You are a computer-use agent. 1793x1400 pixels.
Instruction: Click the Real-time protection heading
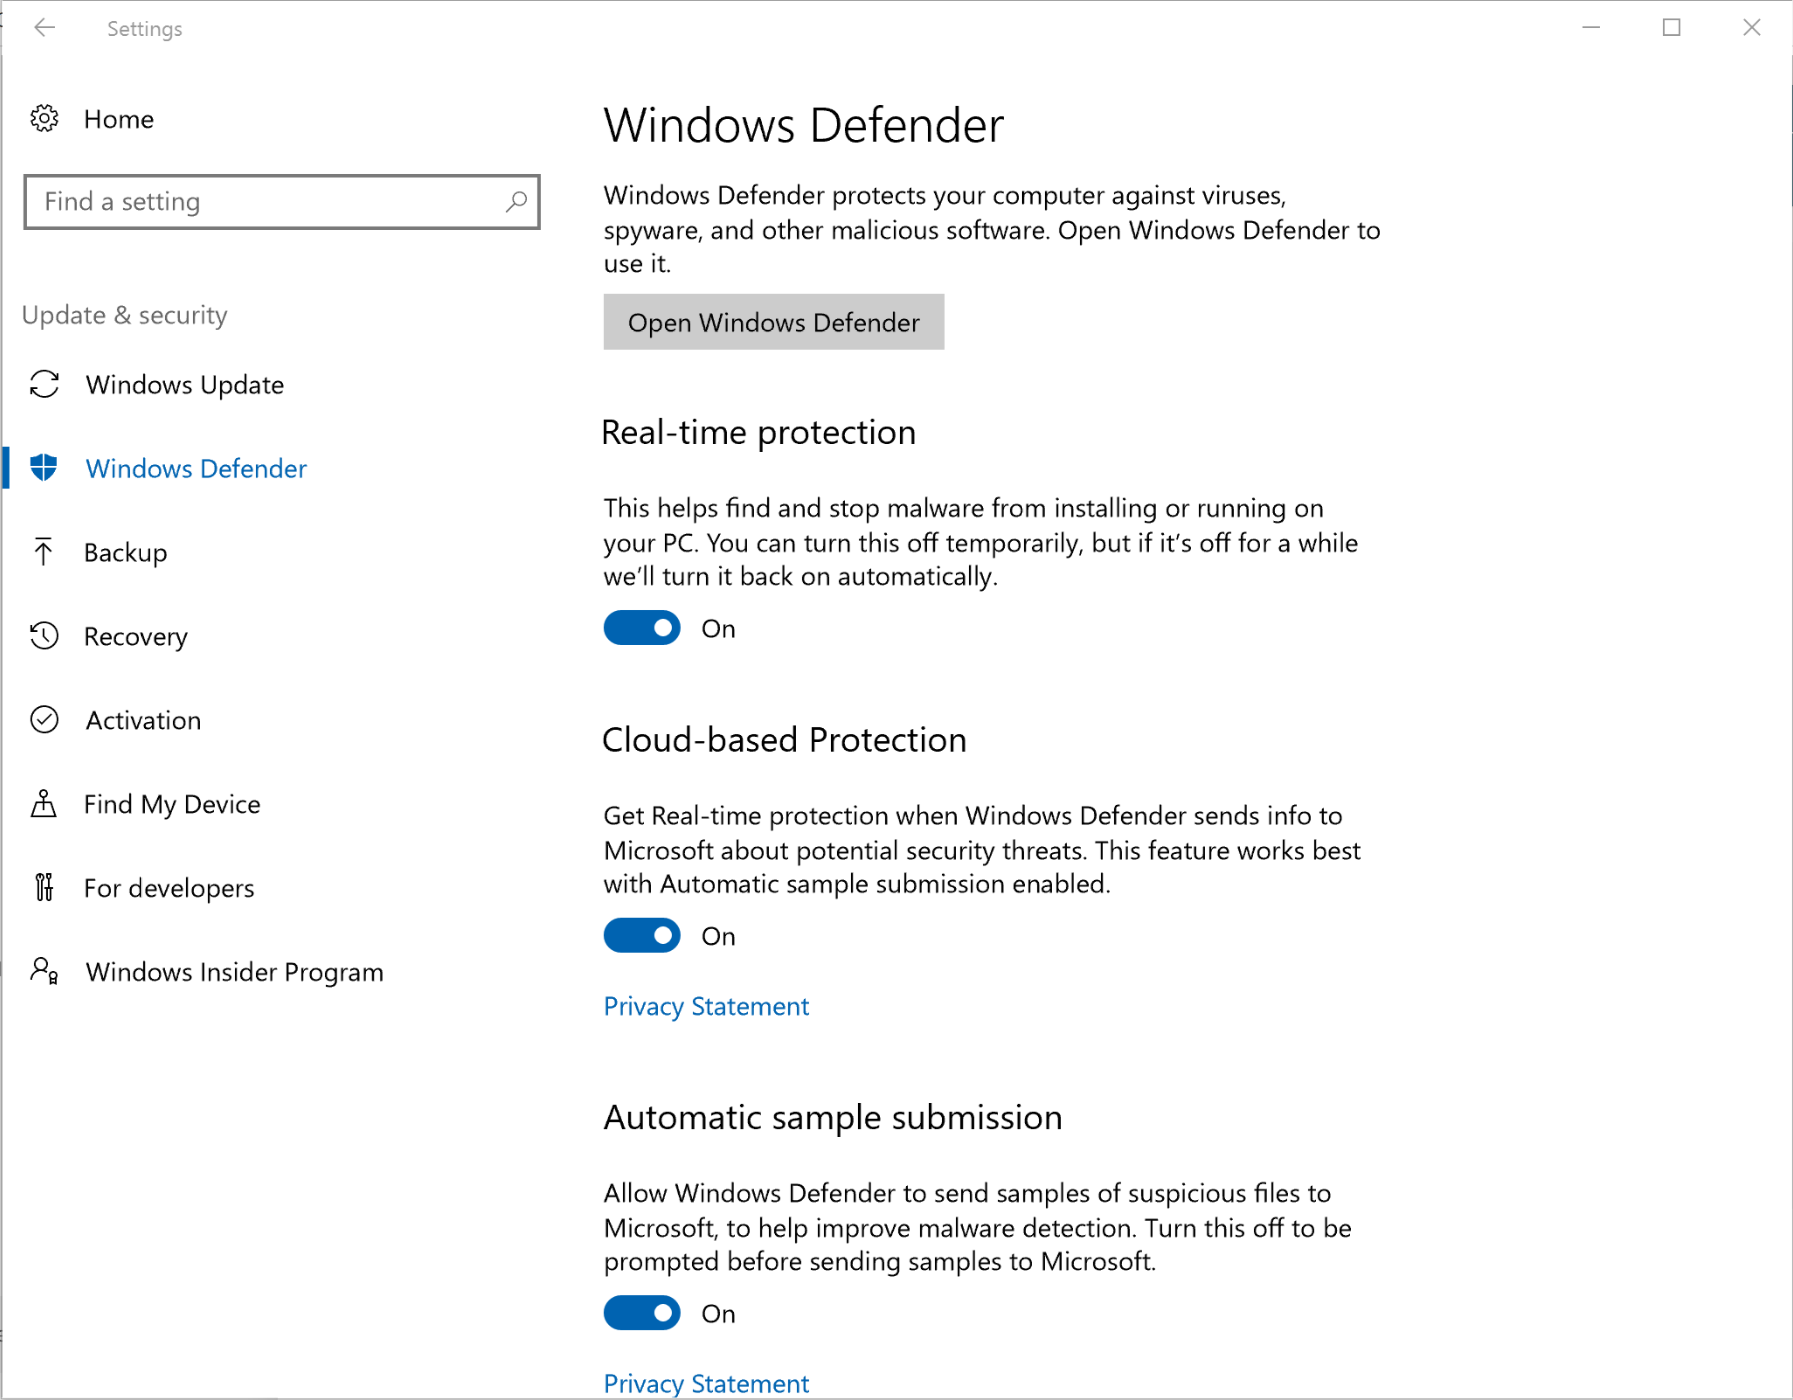click(x=759, y=433)
